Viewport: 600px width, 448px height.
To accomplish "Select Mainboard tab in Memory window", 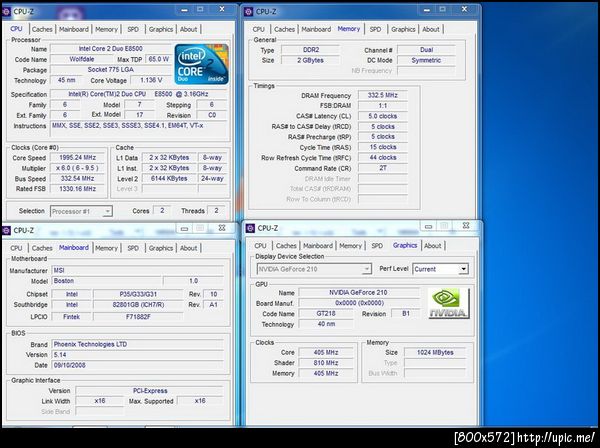I will (316, 29).
